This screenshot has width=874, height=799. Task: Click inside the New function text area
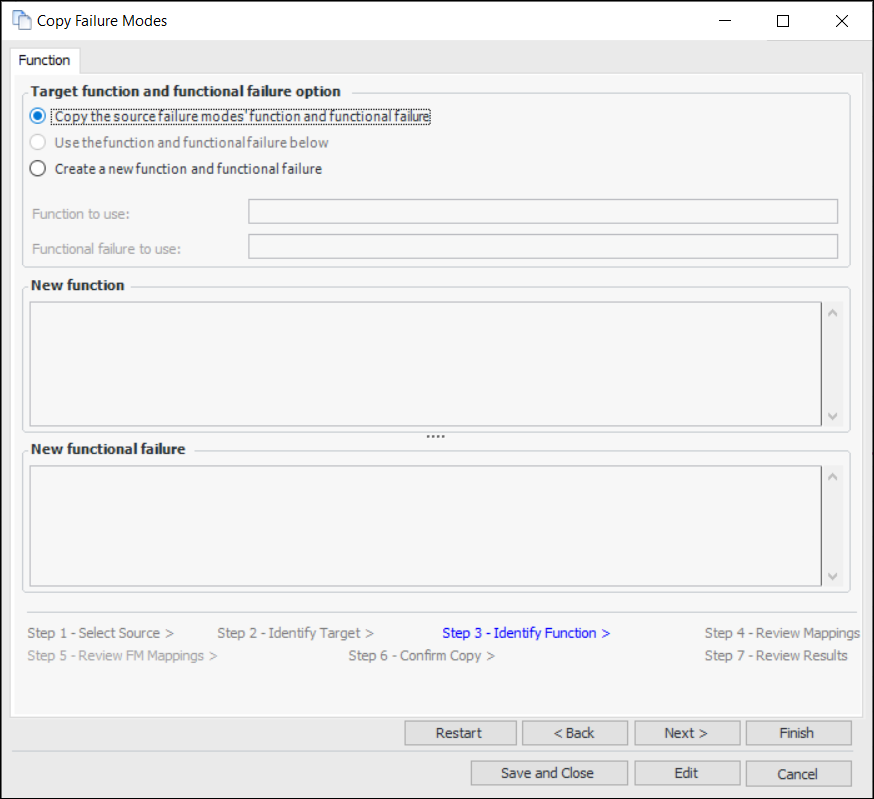coord(425,364)
